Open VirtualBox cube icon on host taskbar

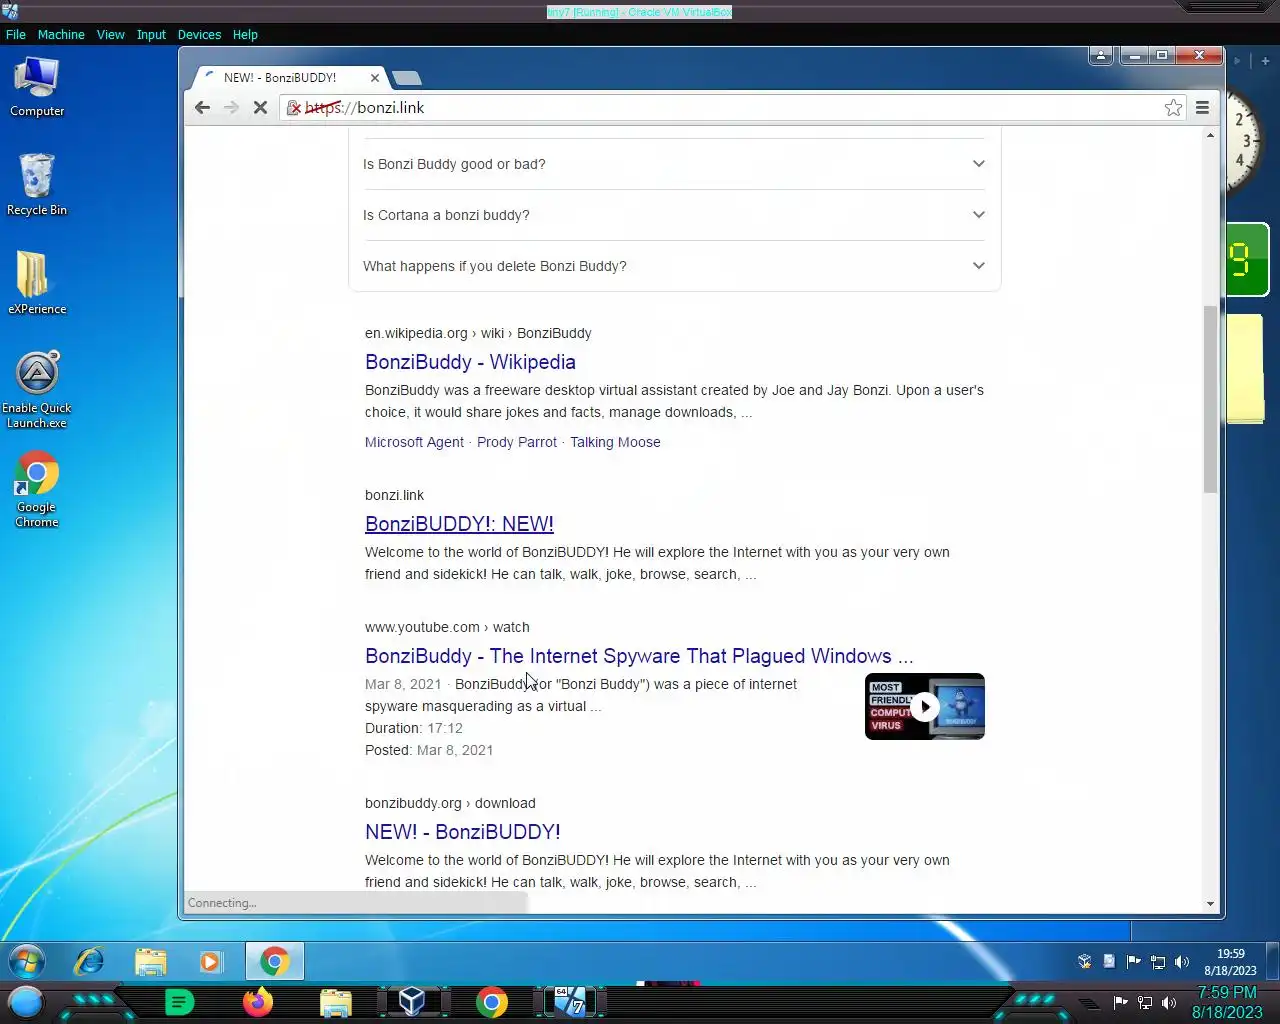[412, 1001]
